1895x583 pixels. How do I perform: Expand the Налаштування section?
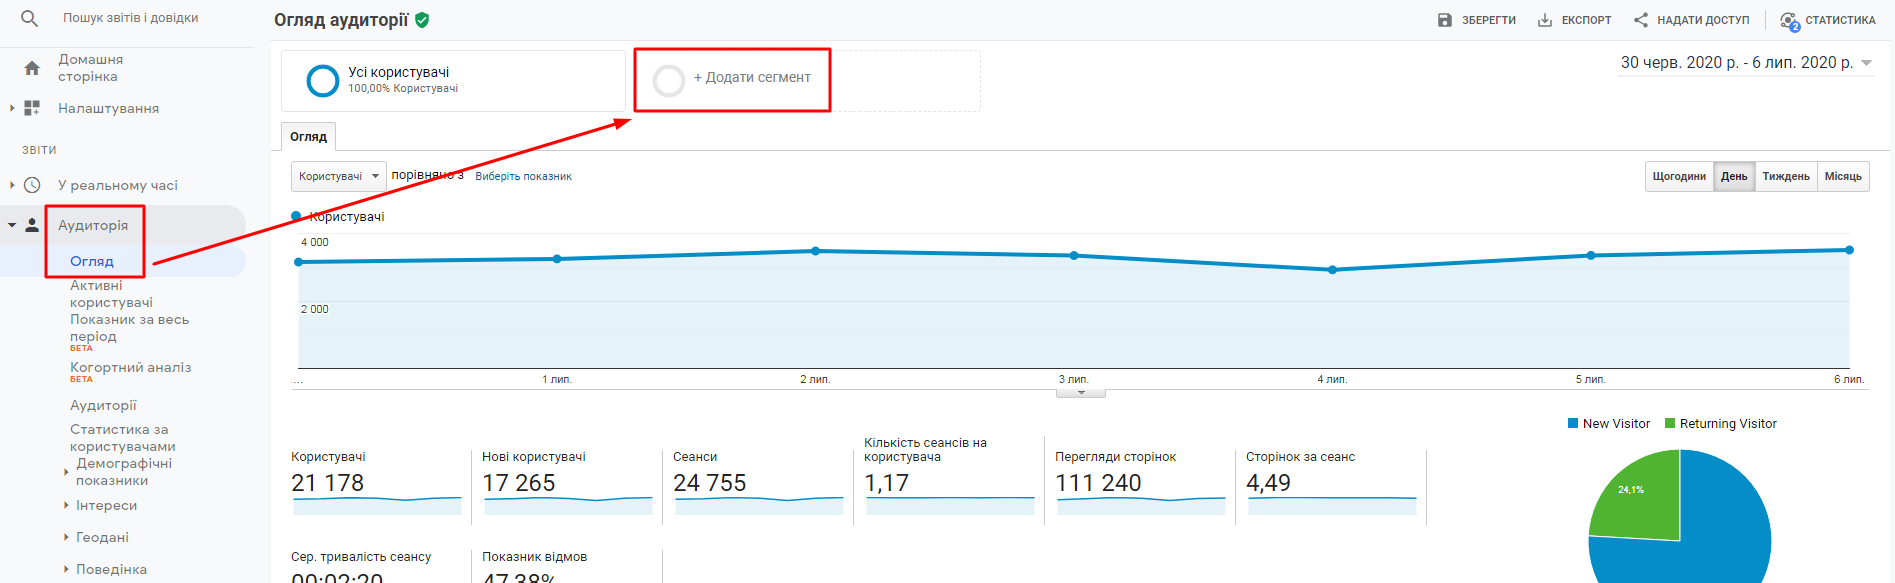point(12,108)
